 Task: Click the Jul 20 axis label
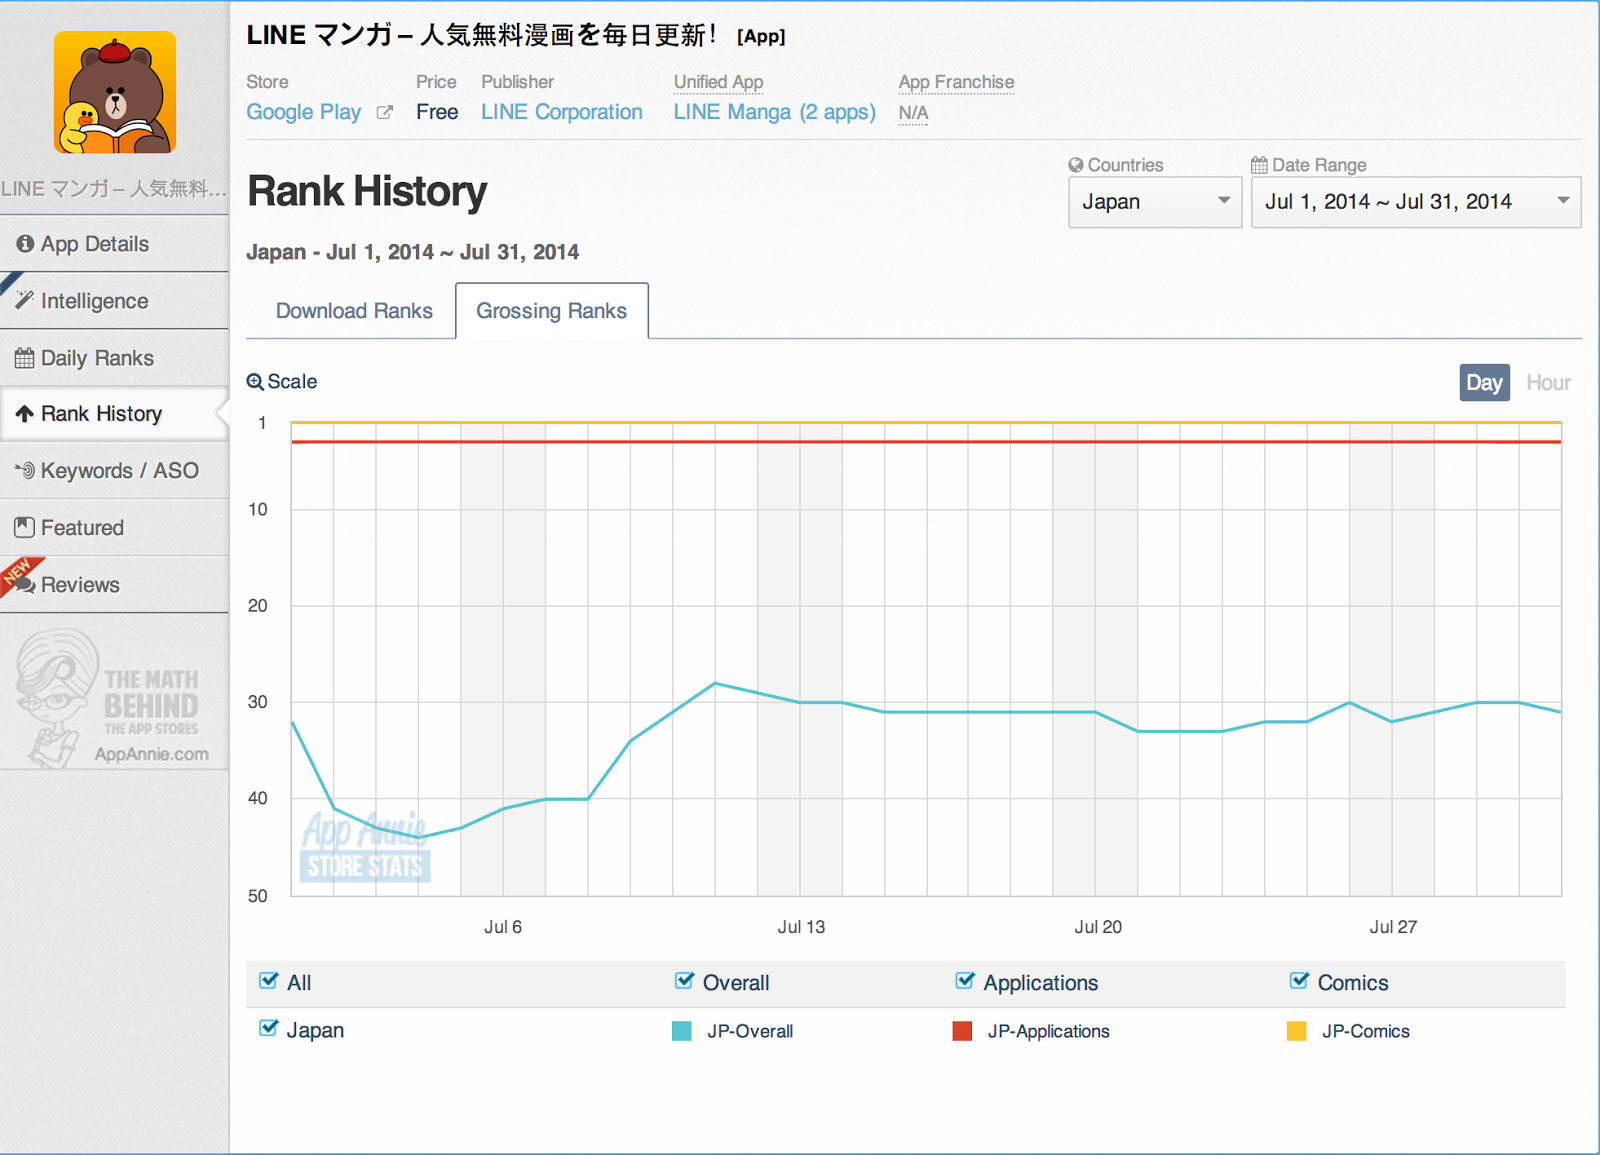coord(1098,927)
